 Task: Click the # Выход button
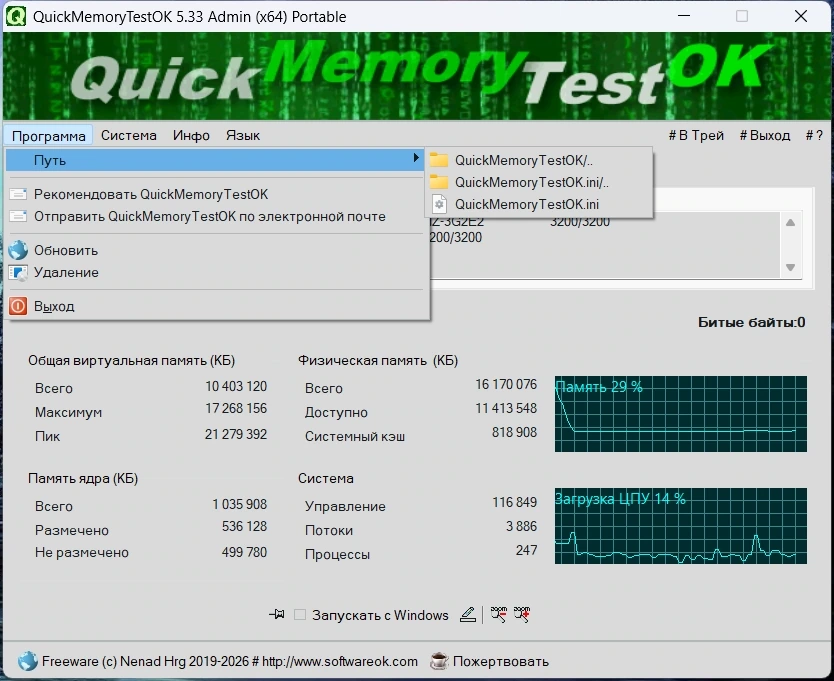tap(765, 135)
